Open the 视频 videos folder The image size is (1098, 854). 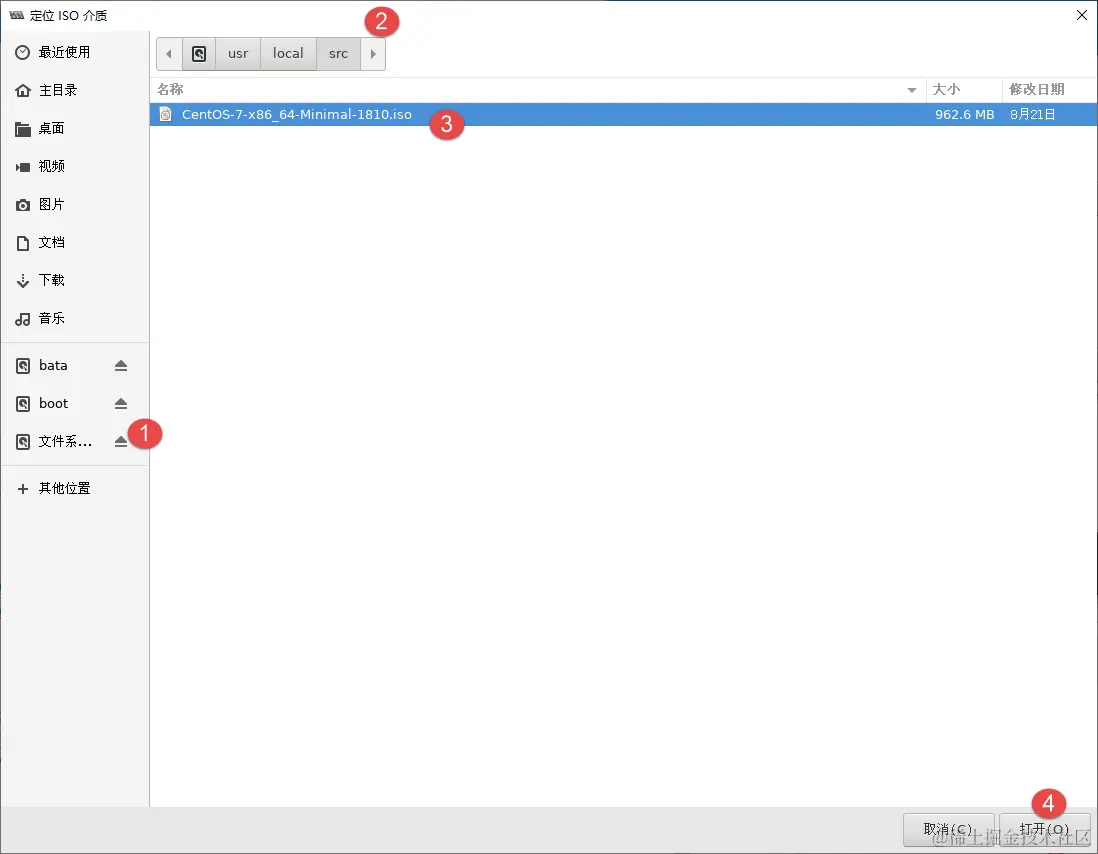[x=75, y=166]
